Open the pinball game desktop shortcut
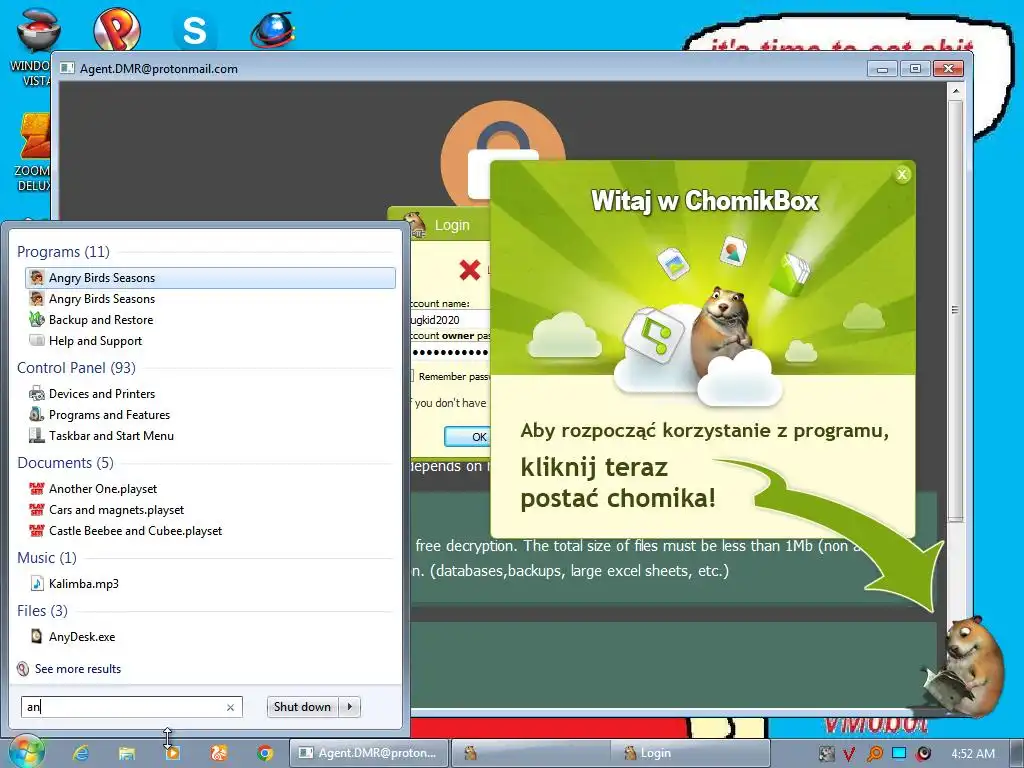1024x768 pixels. (x=117, y=29)
